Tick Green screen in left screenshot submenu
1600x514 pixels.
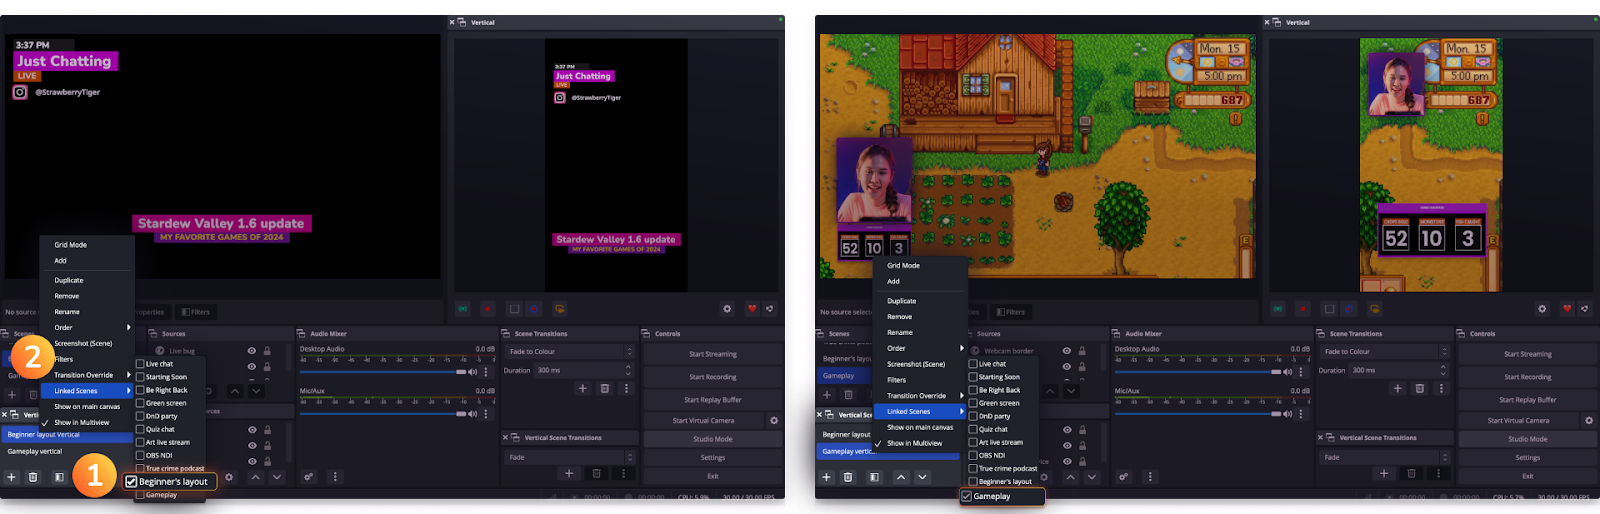coord(140,403)
